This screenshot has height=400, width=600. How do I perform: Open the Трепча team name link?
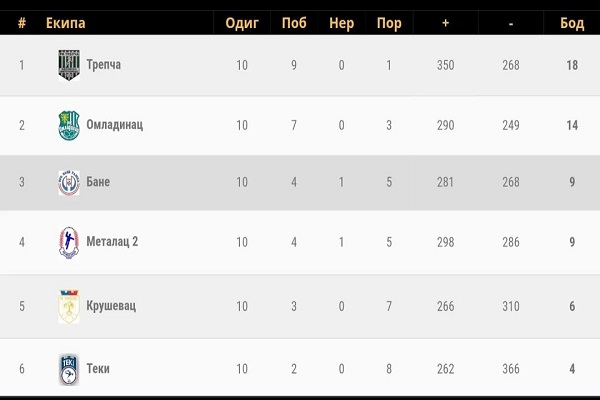pyautogui.click(x=104, y=66)
